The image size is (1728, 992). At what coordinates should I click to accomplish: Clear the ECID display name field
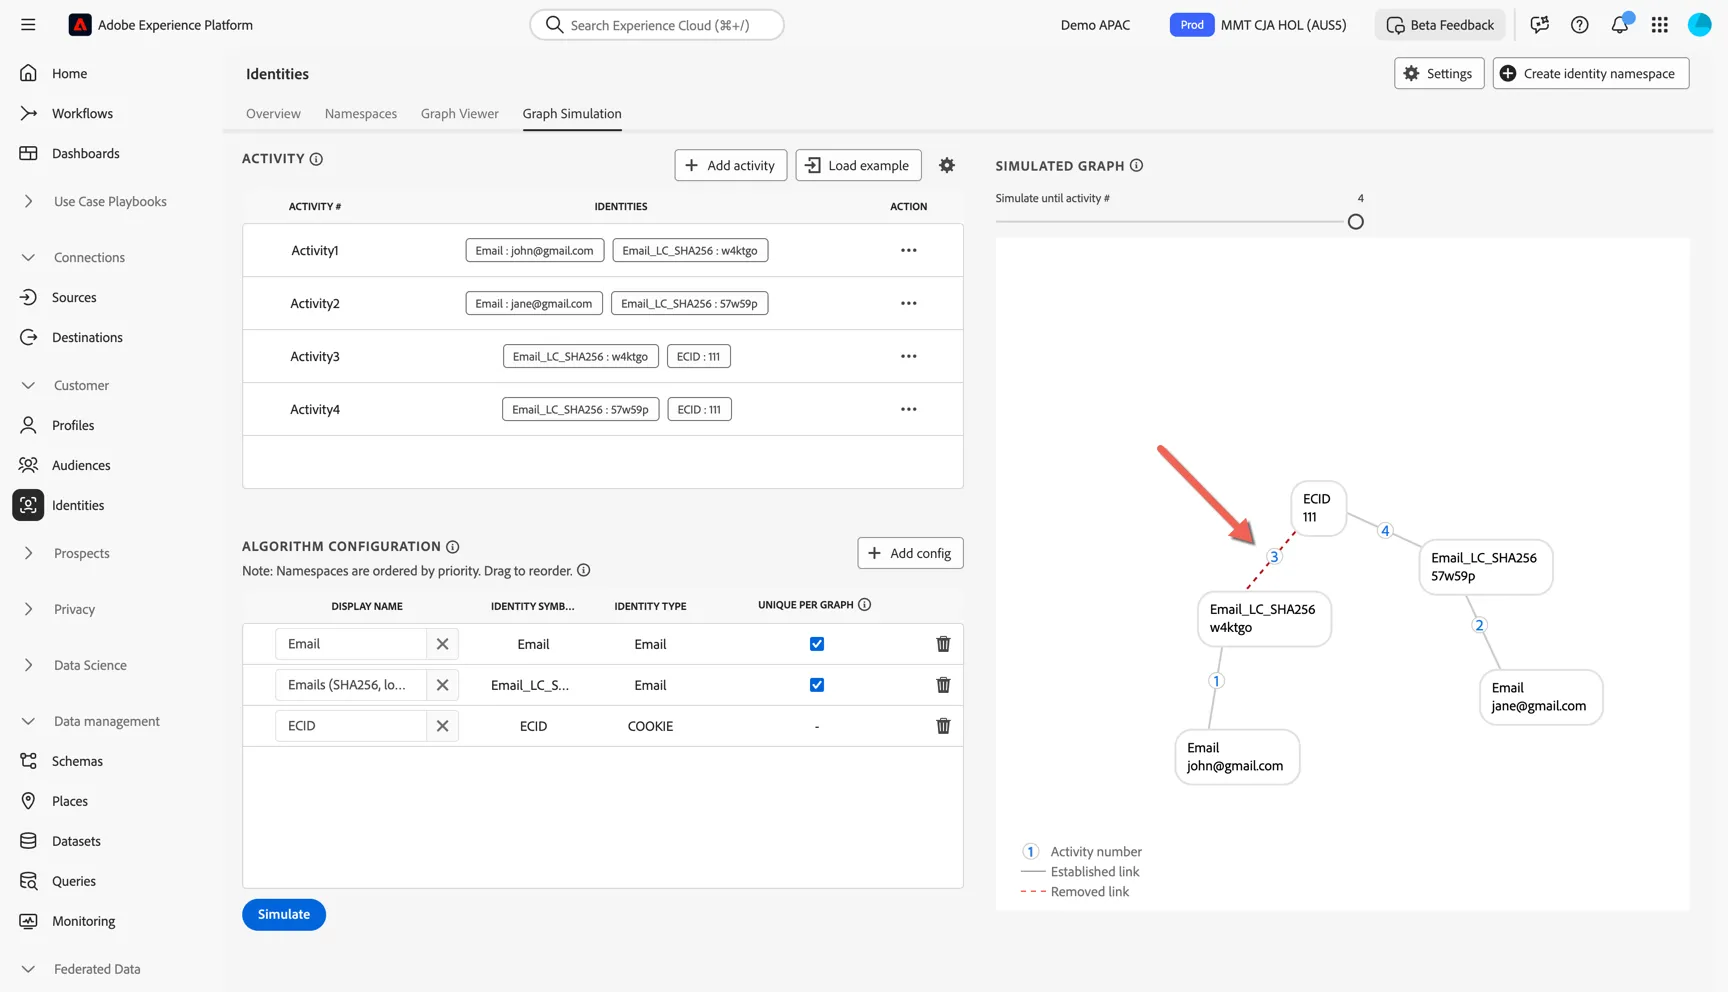(442, 726)
